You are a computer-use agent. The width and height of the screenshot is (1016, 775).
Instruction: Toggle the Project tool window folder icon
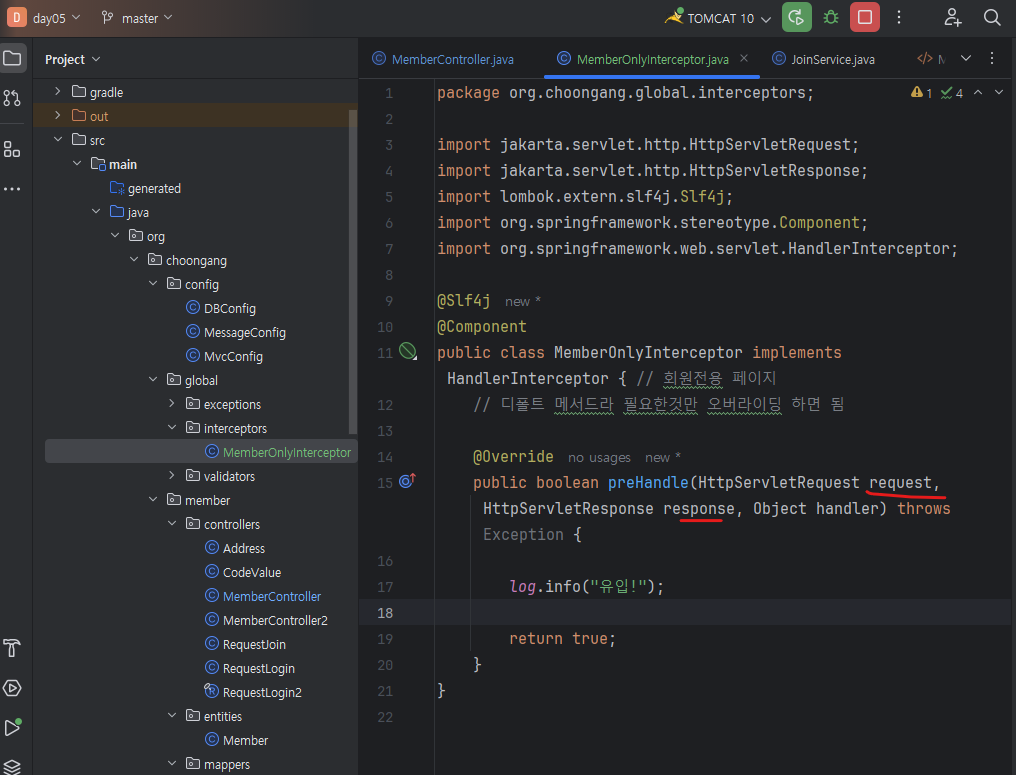pyautogui.click(x=12, y=58)
